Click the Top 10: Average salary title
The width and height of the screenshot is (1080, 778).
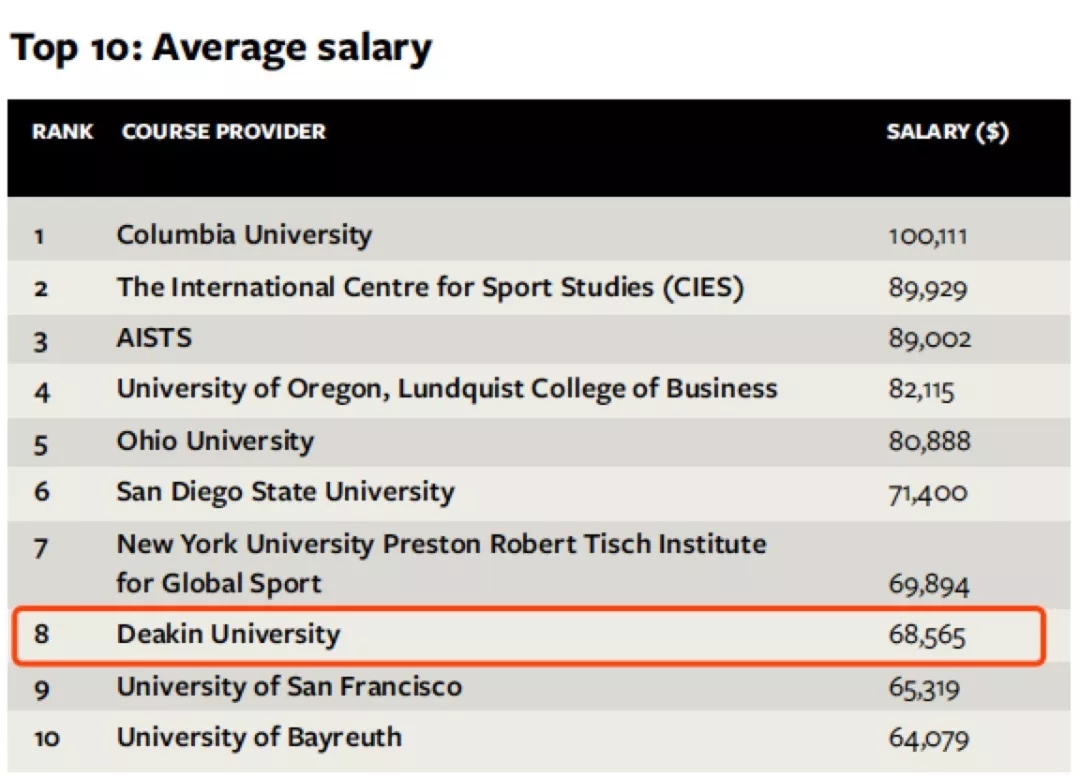point(221,47)
